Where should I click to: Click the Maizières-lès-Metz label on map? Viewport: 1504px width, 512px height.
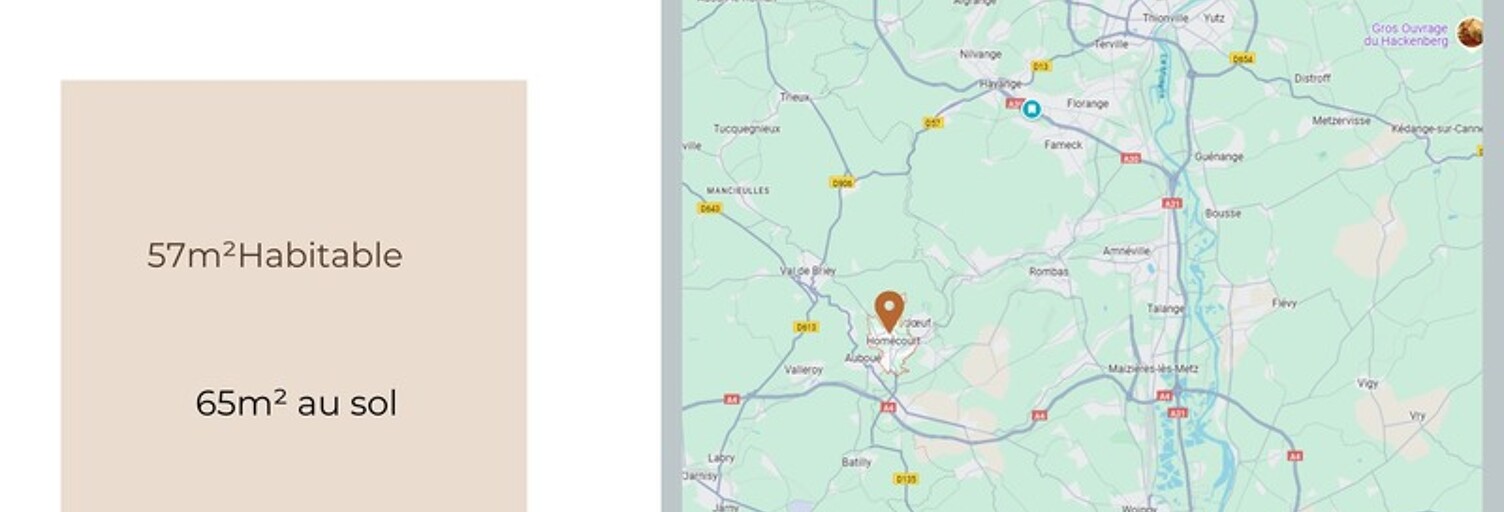1153,368
